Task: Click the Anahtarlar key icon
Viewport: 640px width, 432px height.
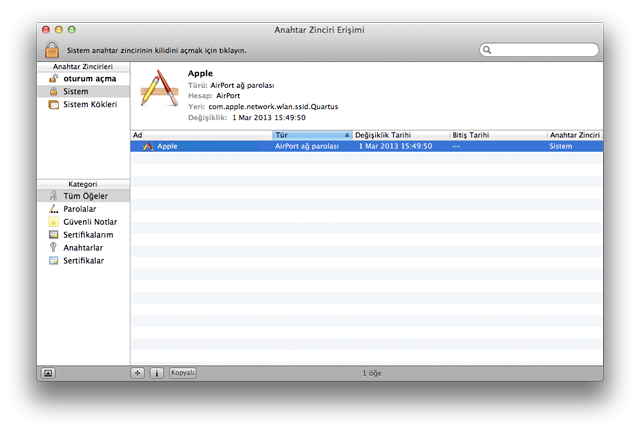Action: pos(53,247)
